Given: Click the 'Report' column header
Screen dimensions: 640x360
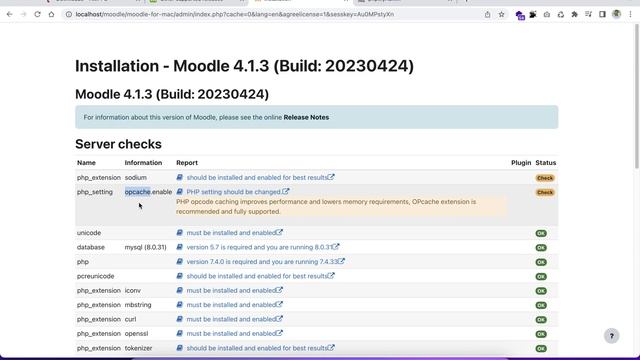Looking at the screenshot, I should pos(187,162).
